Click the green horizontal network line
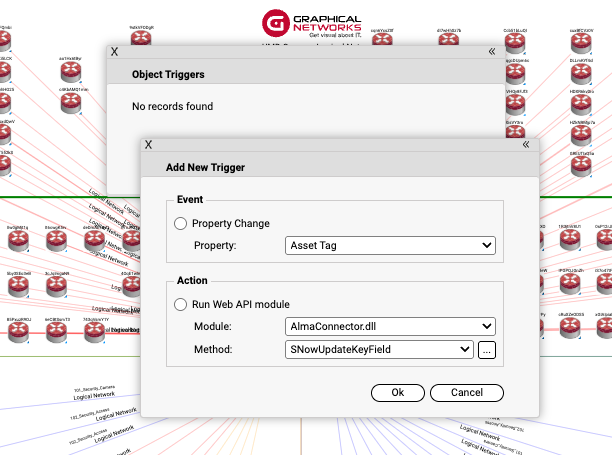This screenshot has height=455, width=612. (60, 198)
